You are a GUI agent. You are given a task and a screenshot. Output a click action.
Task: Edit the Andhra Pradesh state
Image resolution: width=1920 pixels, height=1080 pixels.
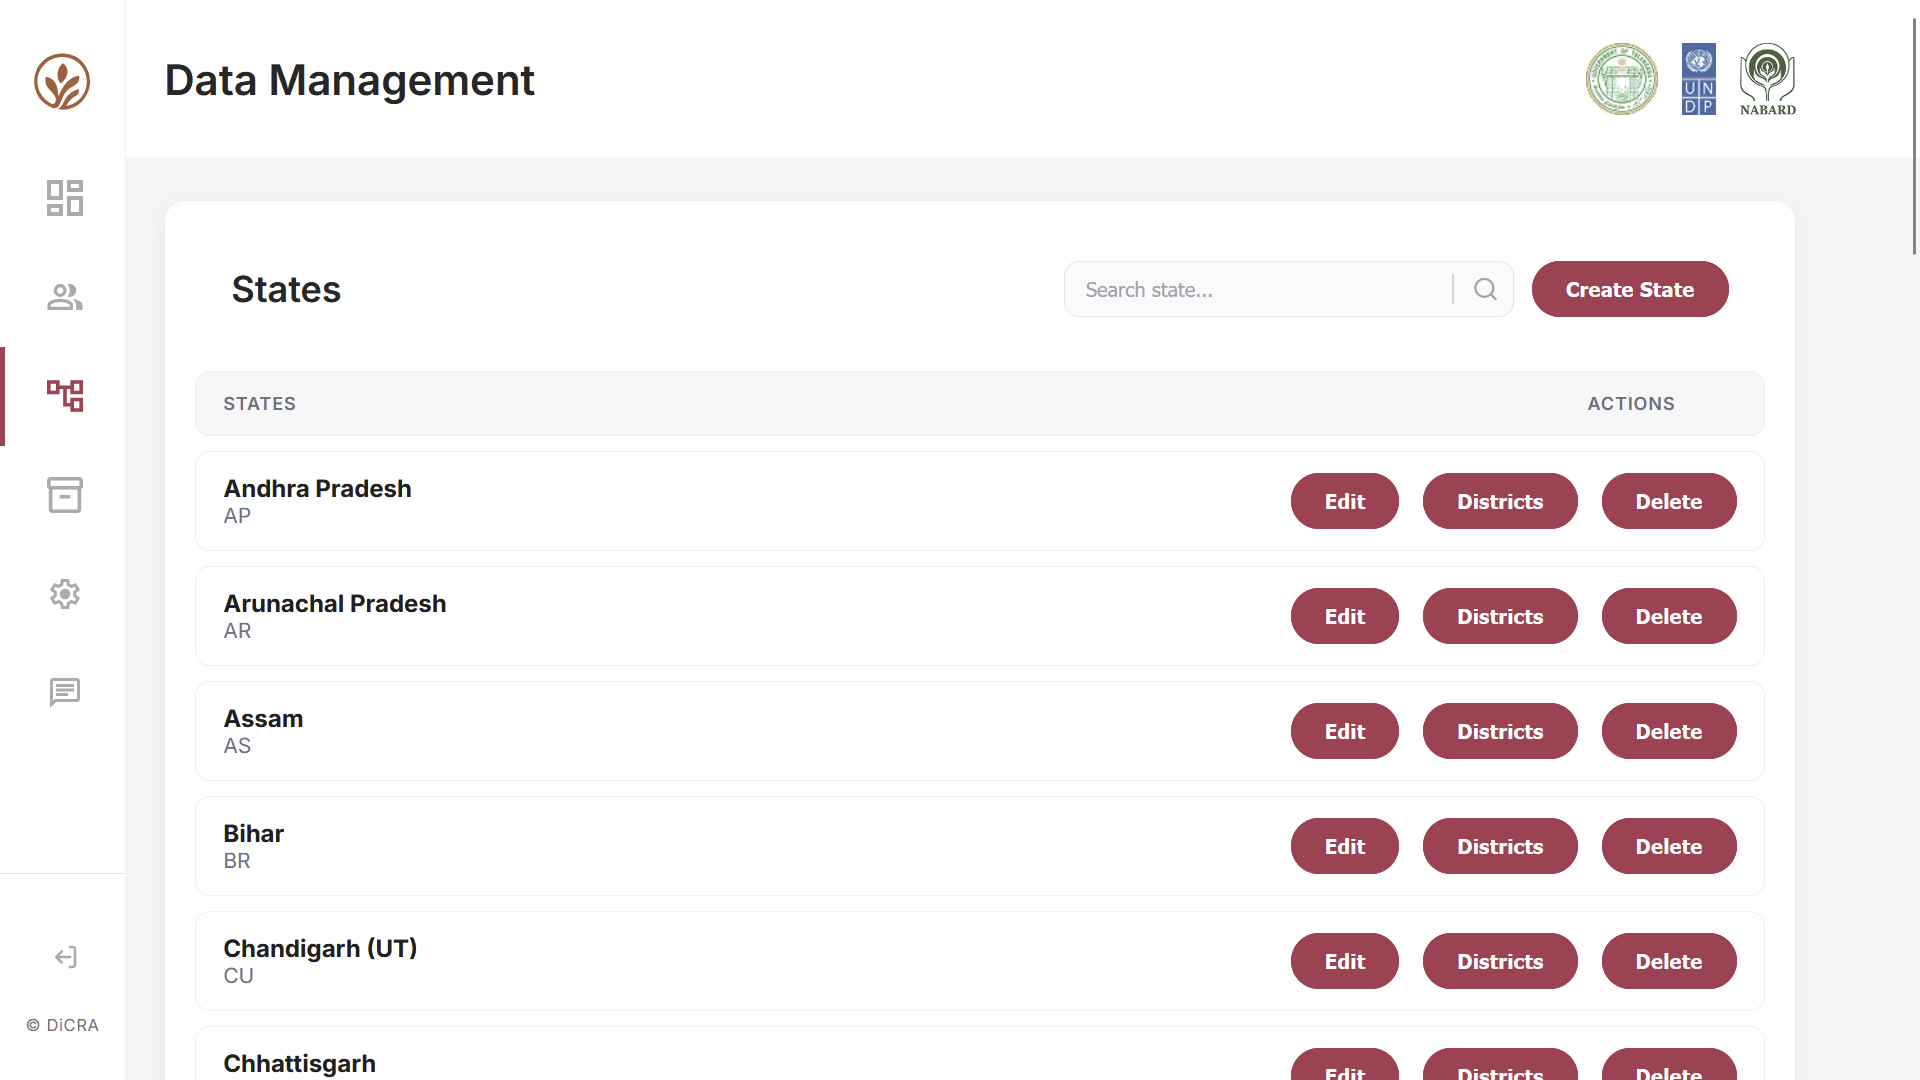point(1345,501)
